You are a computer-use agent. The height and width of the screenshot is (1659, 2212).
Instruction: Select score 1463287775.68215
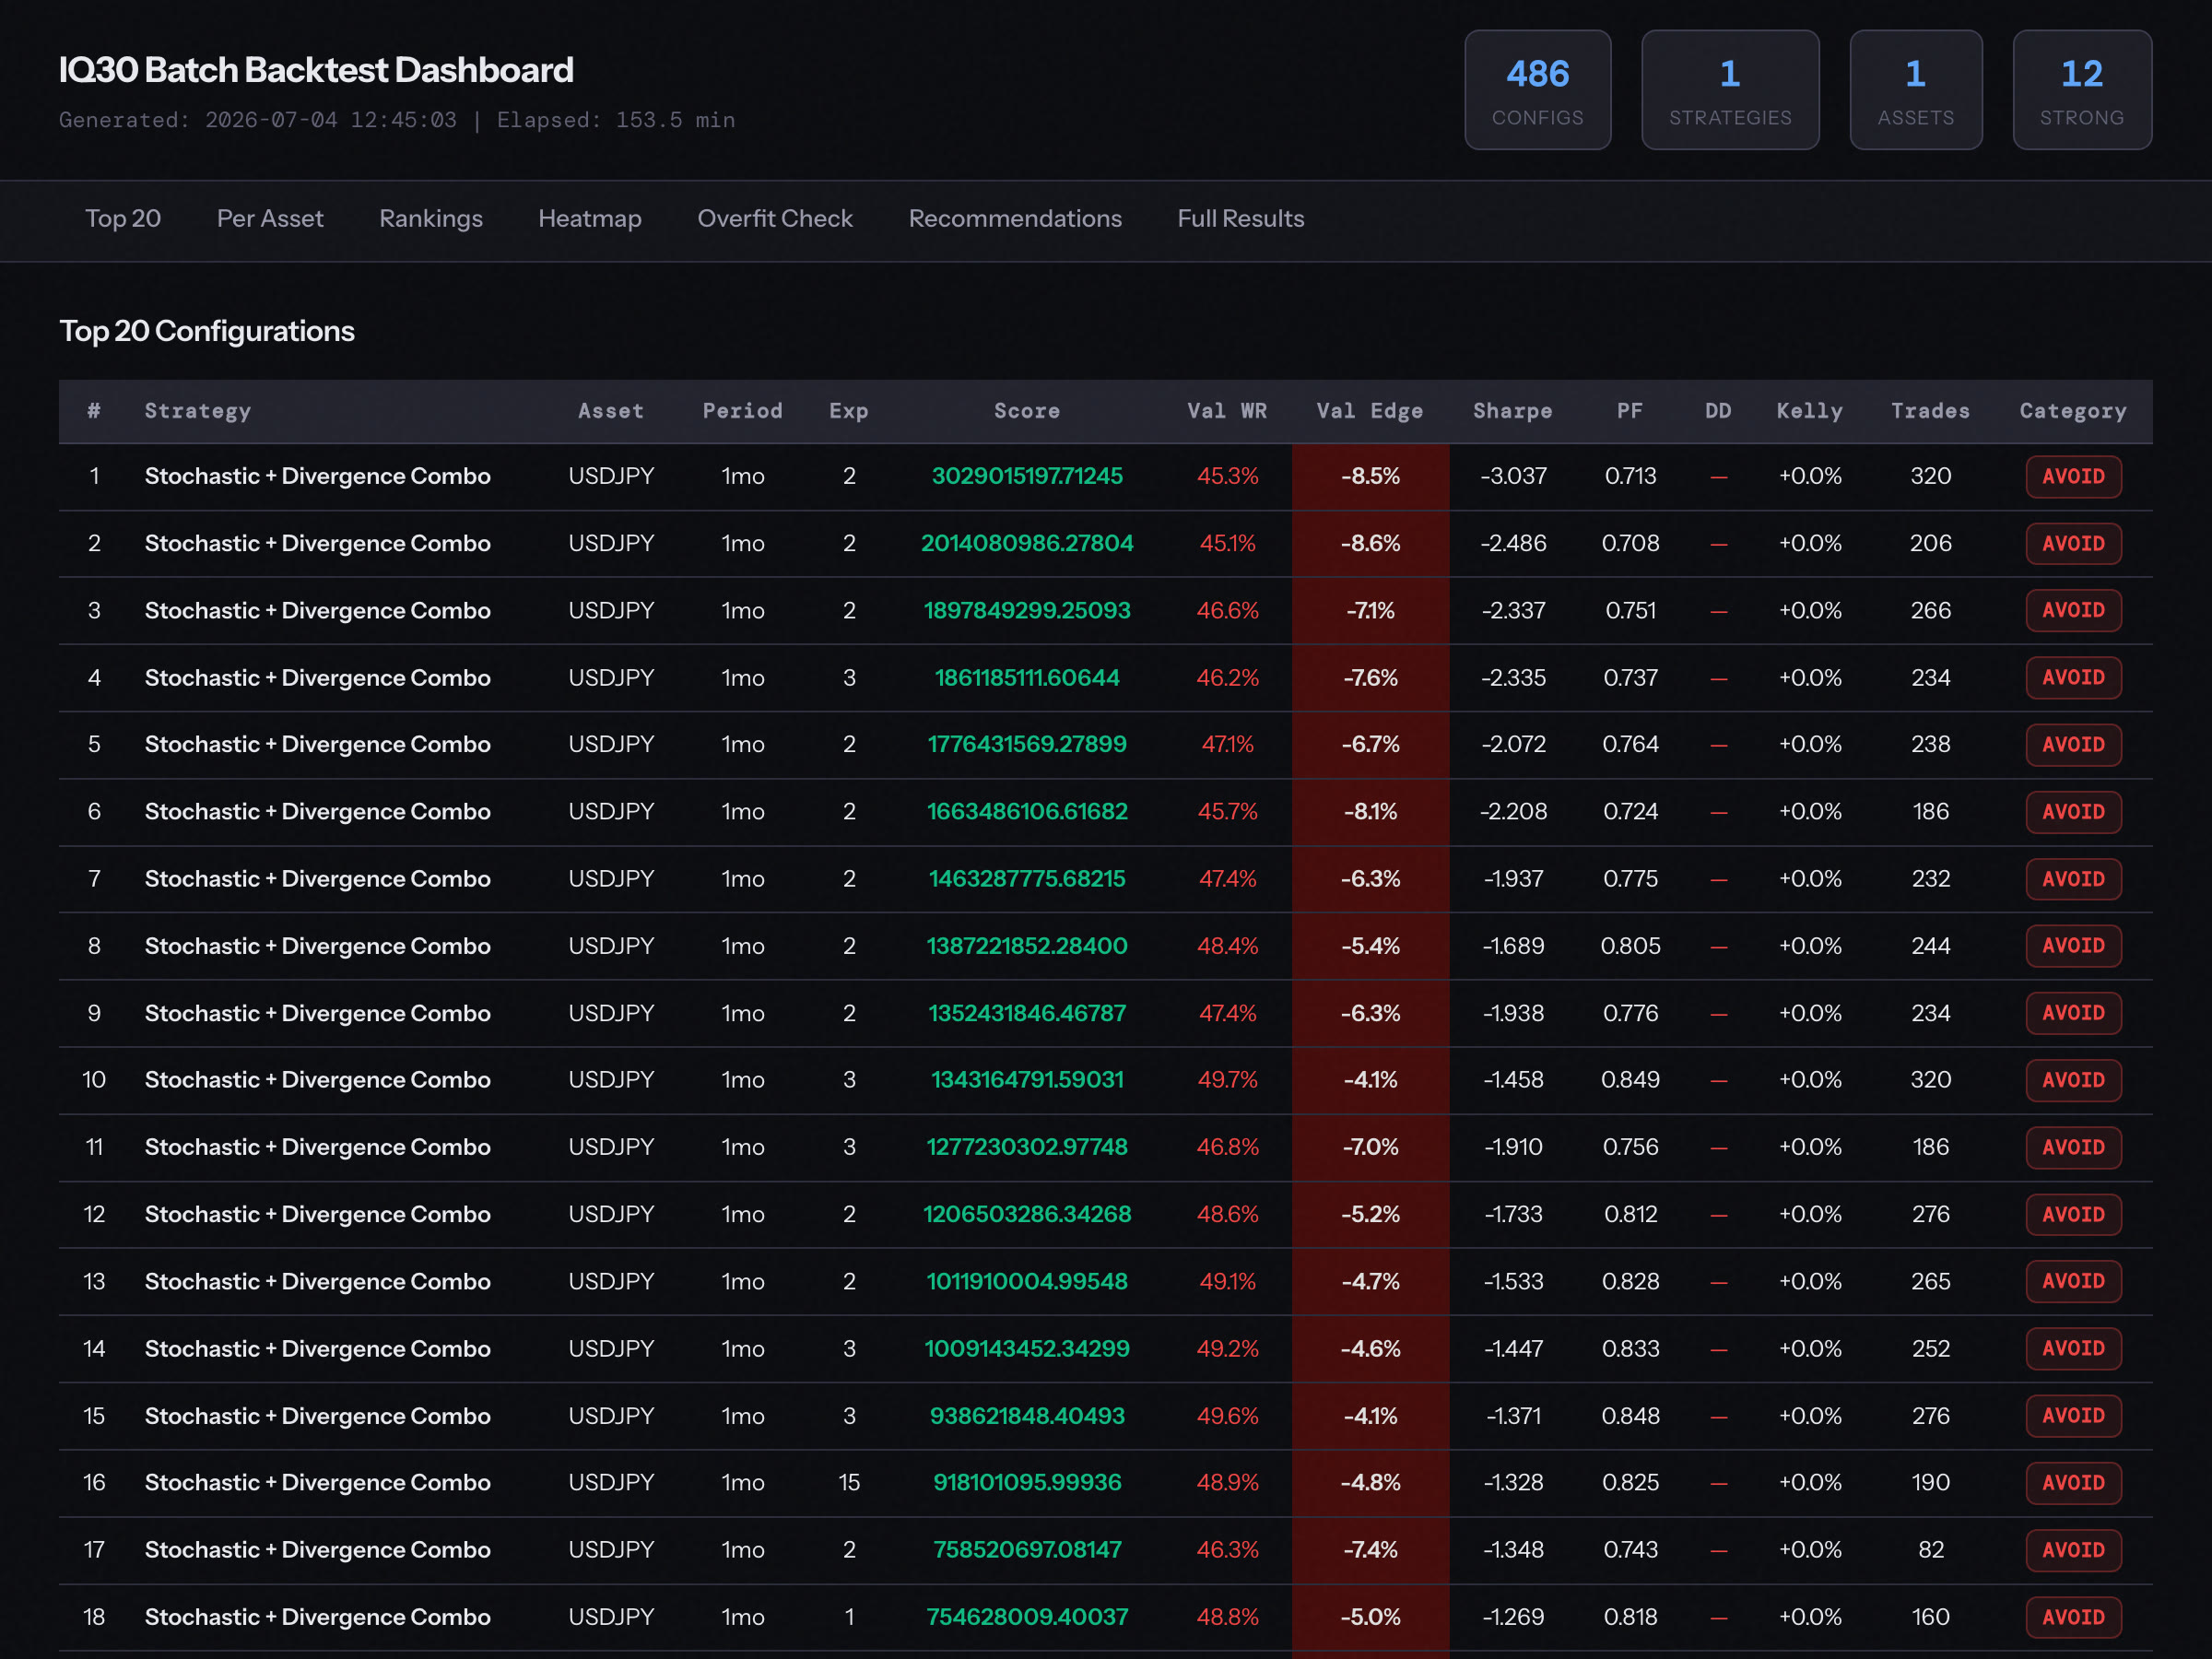coord(1027,879)
